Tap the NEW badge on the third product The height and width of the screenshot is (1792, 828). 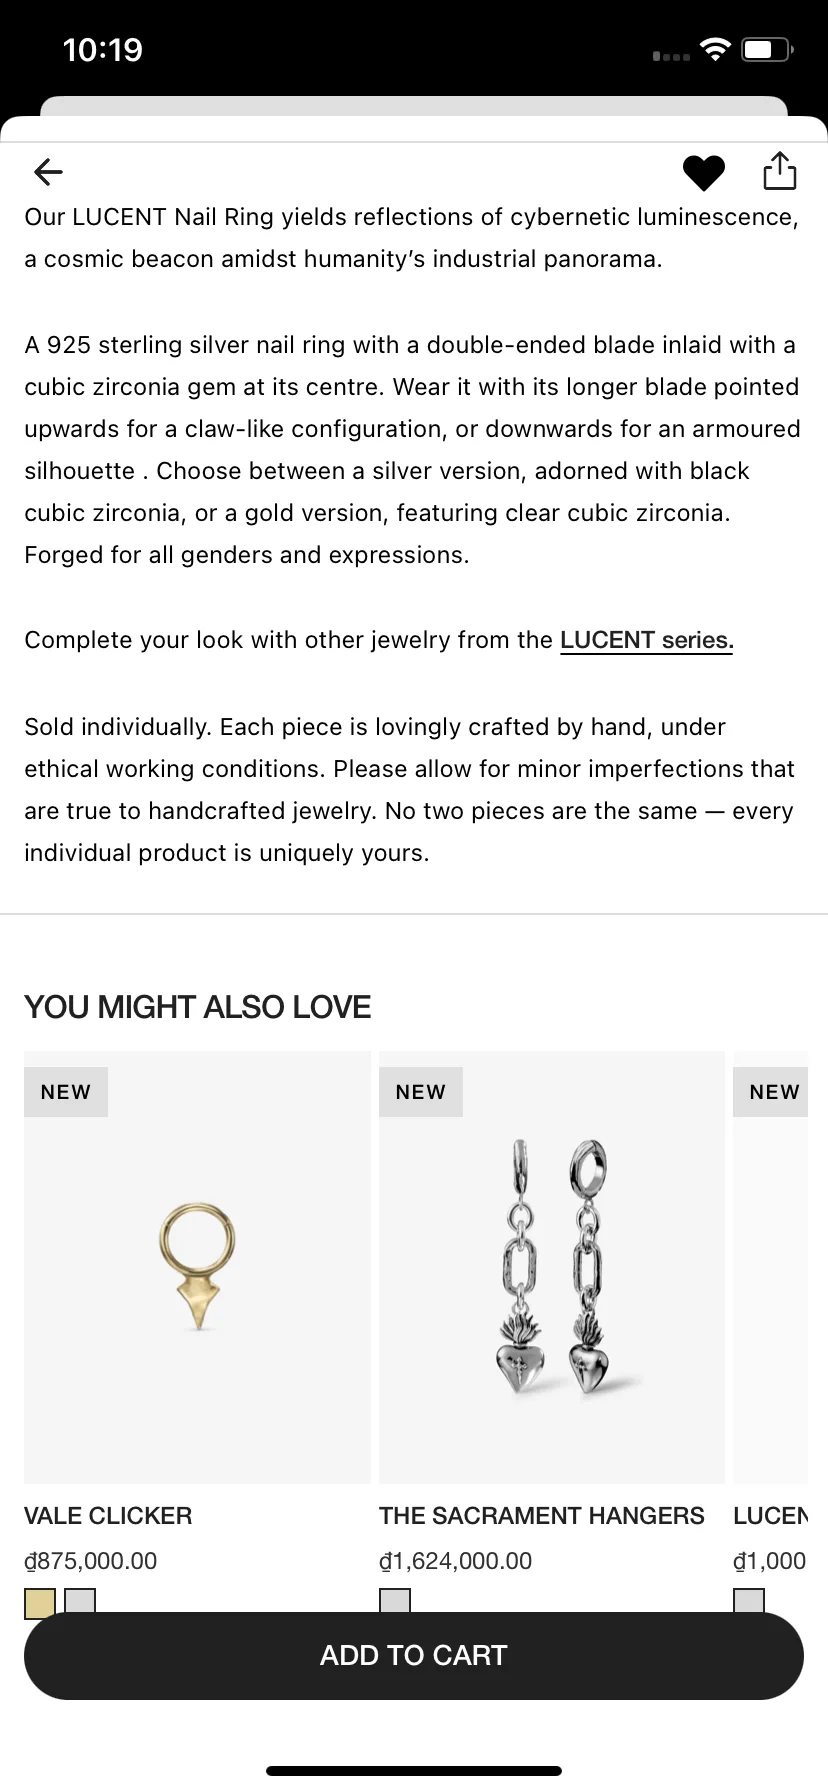774,1092
